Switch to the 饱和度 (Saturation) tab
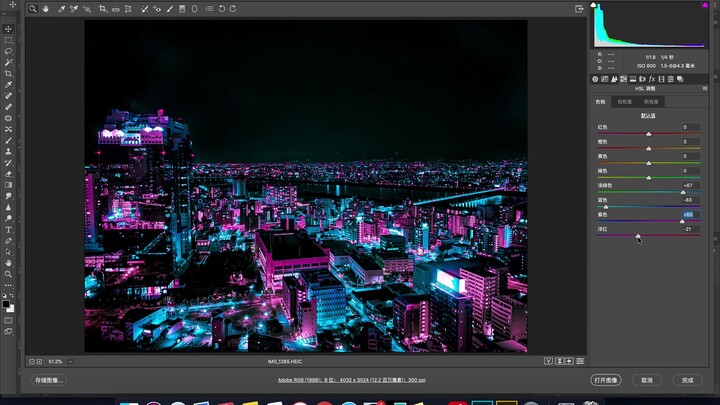Image resolution: width=720 pixels, height=405 pixels. pyautogui.click(x=624, y=102)
